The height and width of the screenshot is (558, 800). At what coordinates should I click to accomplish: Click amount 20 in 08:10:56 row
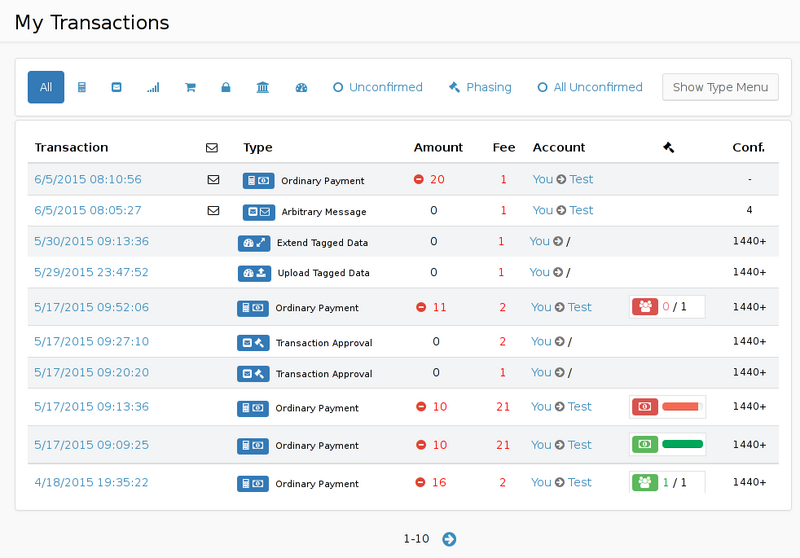437,179
